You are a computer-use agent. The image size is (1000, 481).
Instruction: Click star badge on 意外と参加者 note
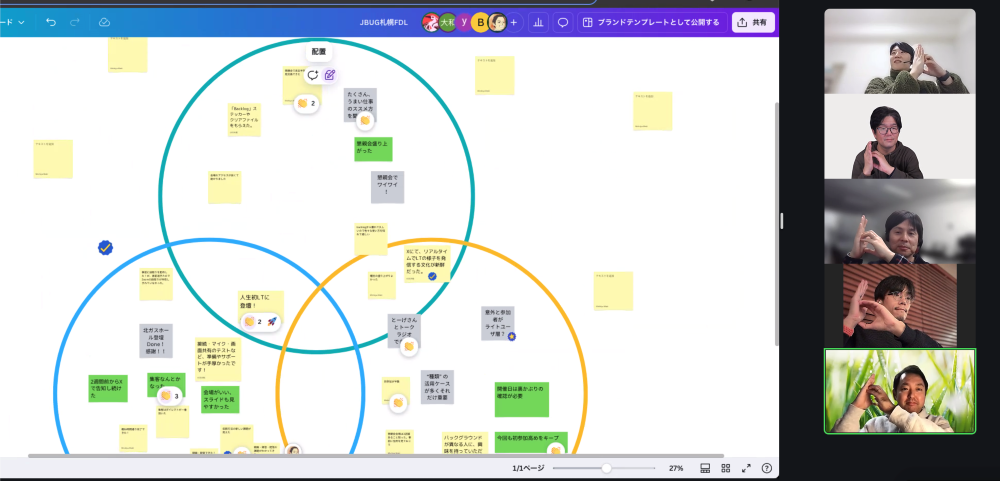[x=511, y=336]
